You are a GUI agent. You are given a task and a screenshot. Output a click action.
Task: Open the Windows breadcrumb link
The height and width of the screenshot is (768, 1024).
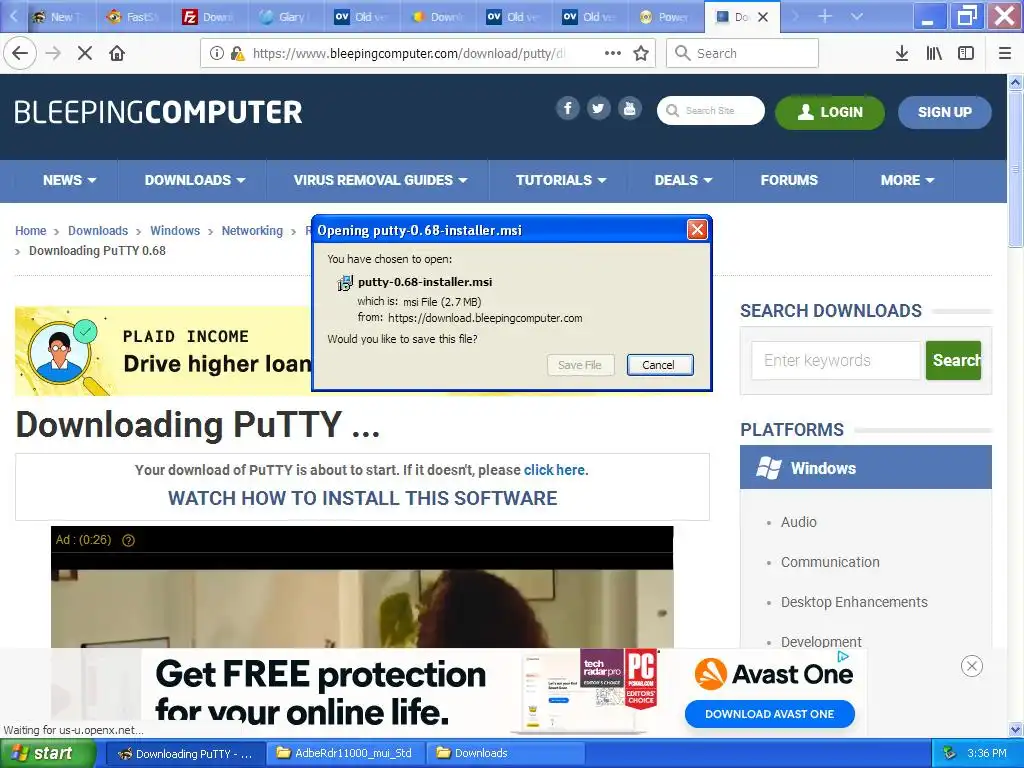175,231
